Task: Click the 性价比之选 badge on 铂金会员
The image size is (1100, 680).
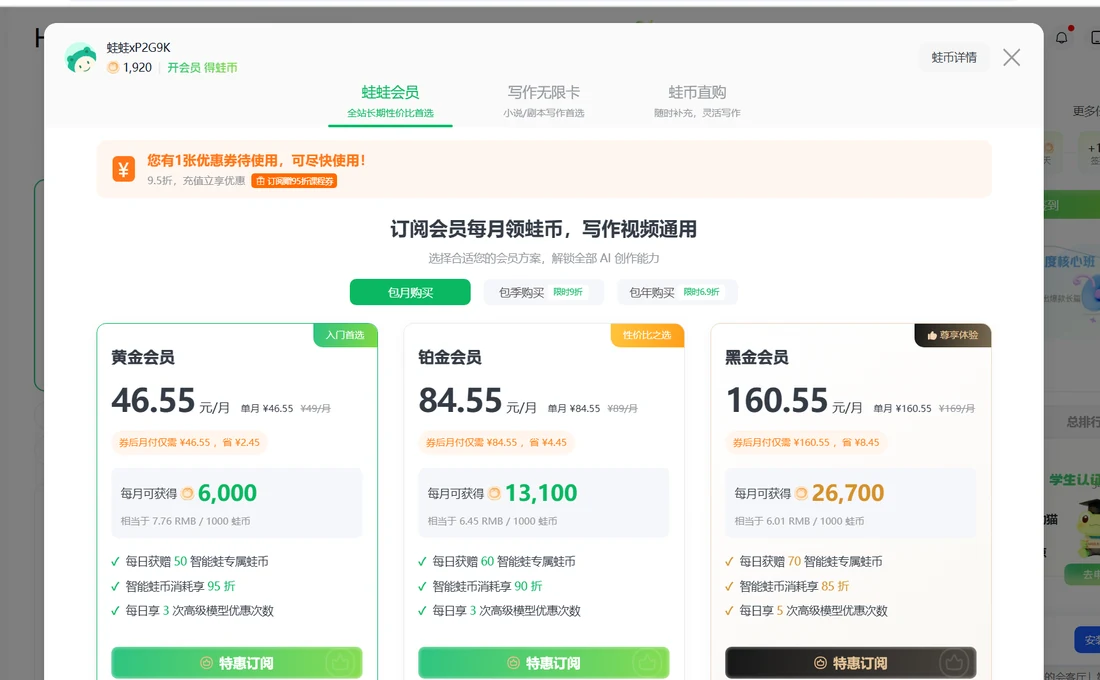Action: (x=647, y=335)
